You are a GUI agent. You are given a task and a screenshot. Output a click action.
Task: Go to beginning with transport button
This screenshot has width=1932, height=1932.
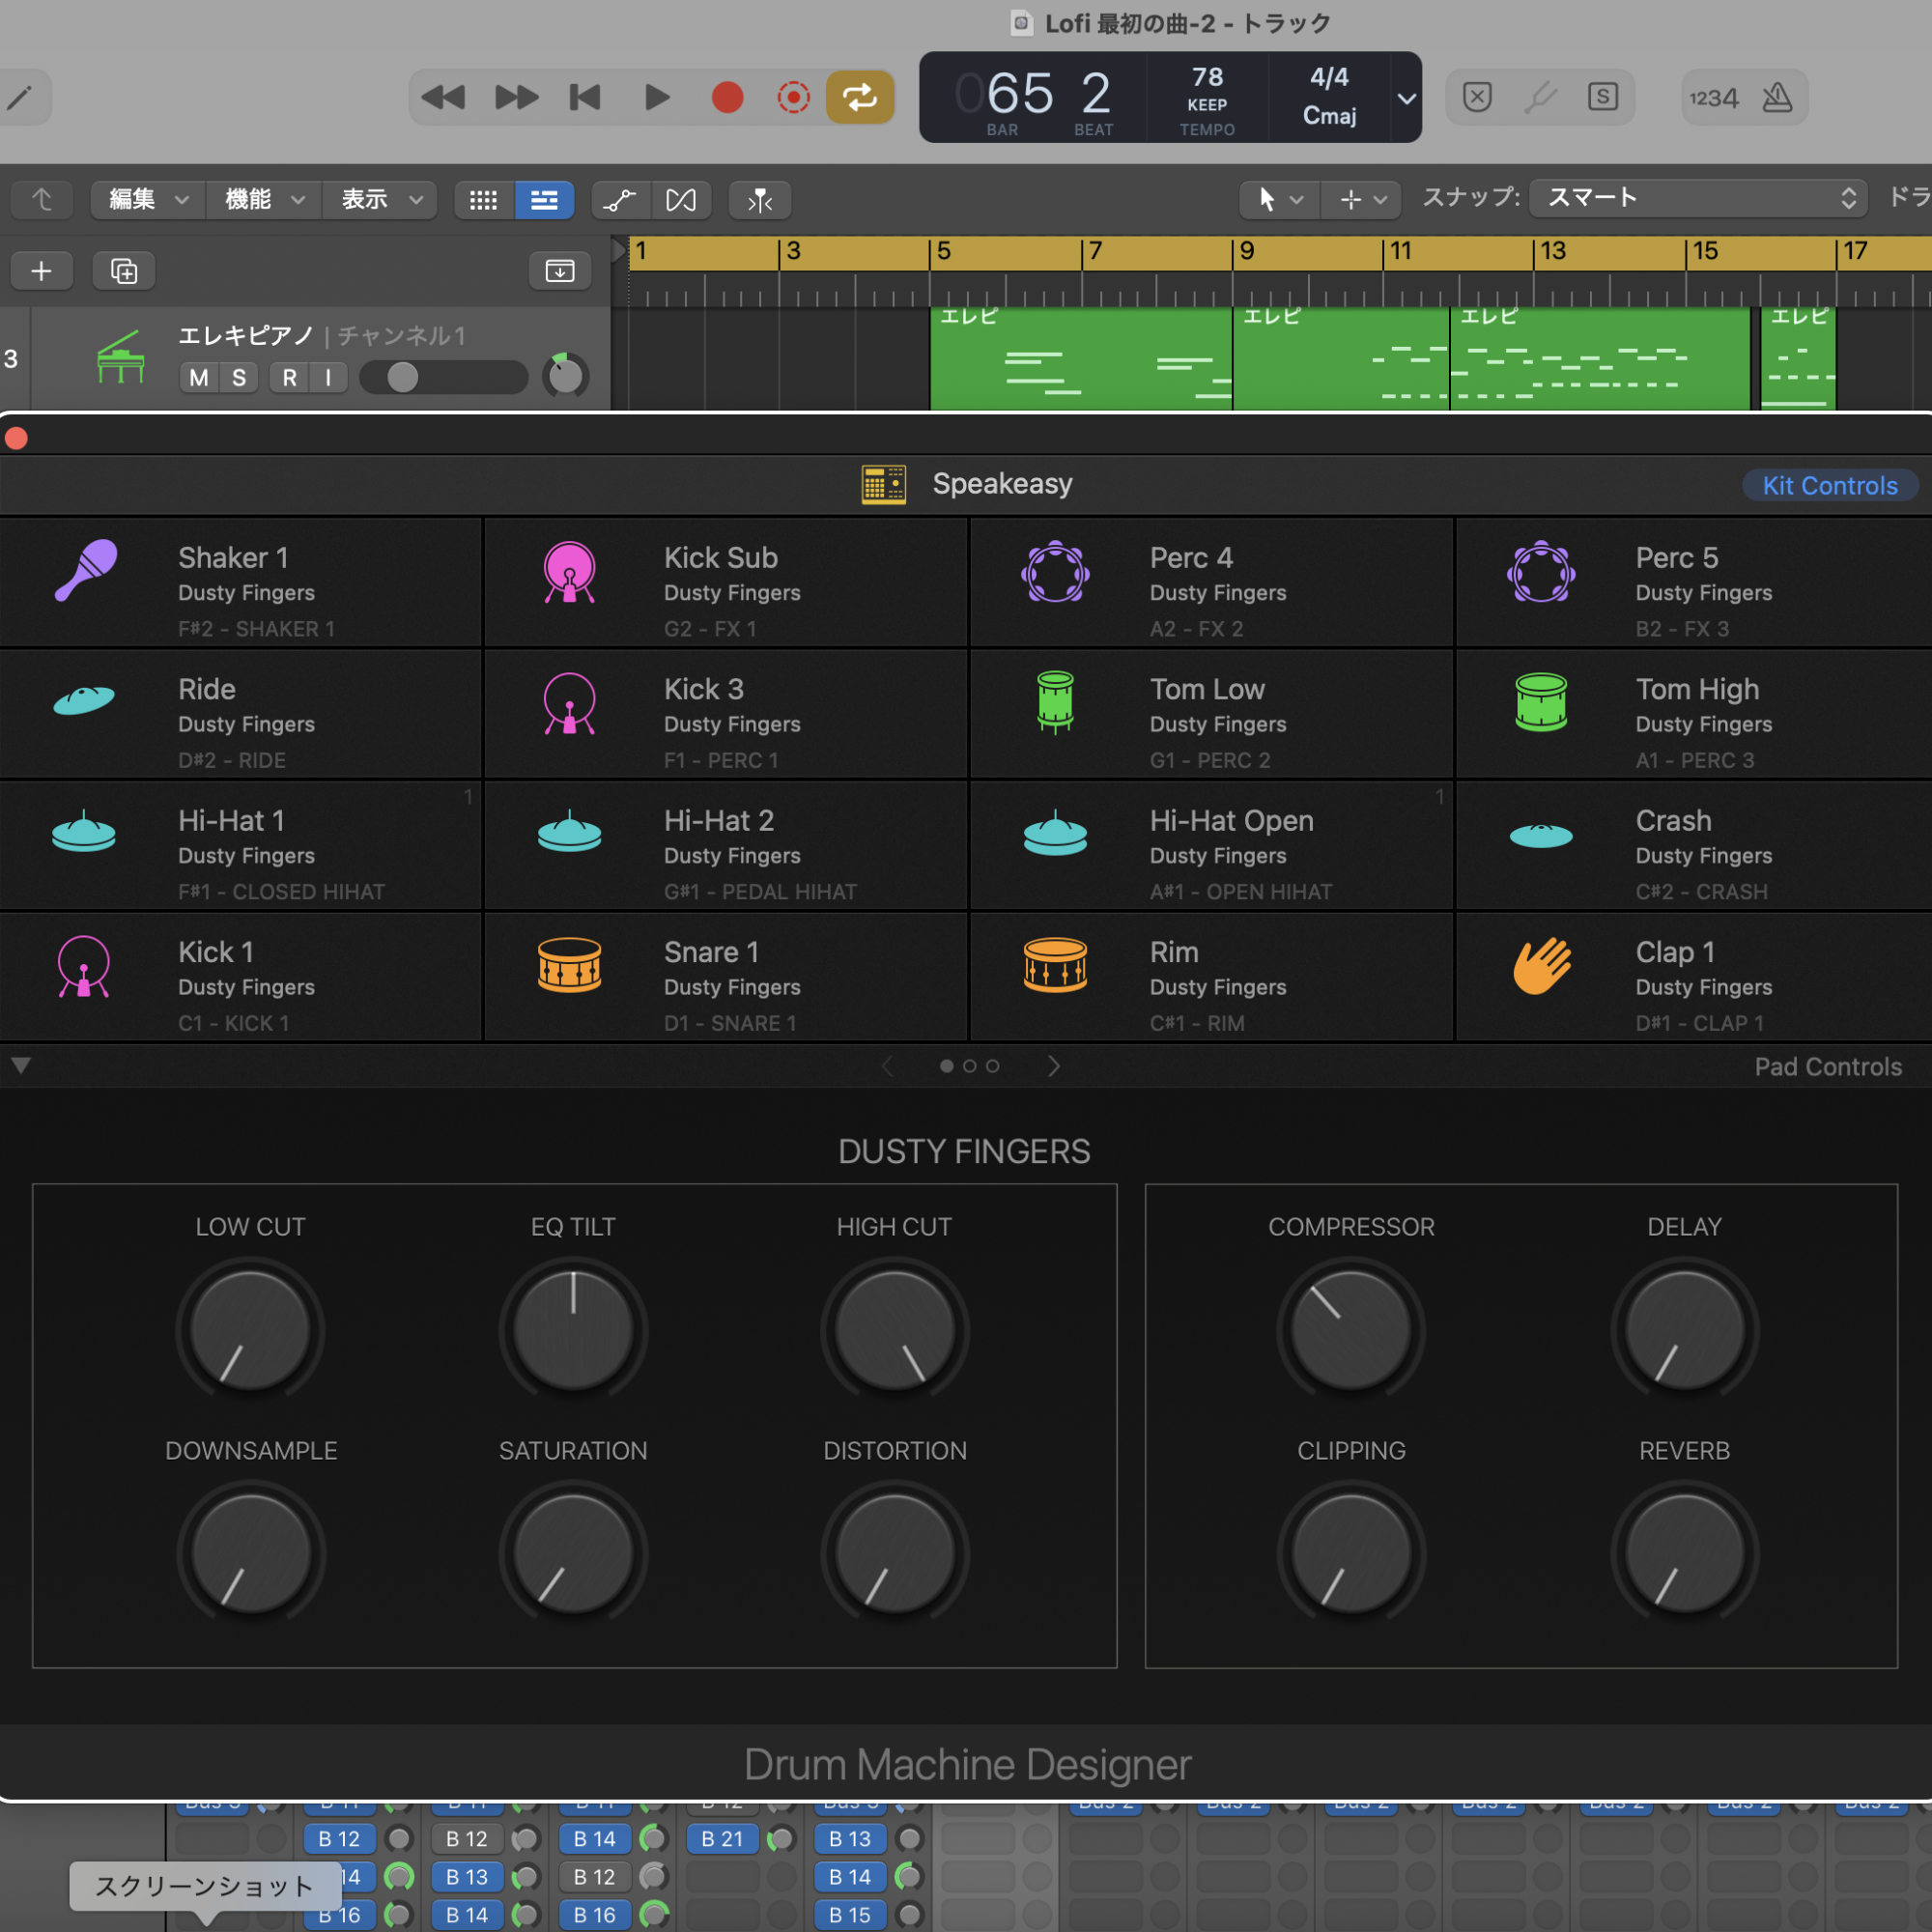pyautogui.click(x=585, y=97)
